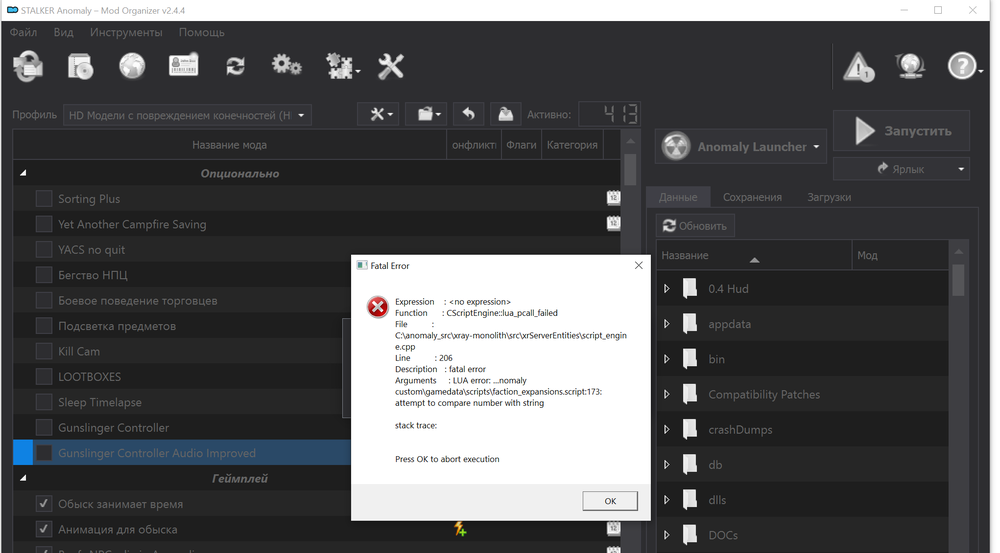This screenshot has width=1000, height=553.
Task: Click the warning notifications triangle icon
Action: [x=858, y=67]
